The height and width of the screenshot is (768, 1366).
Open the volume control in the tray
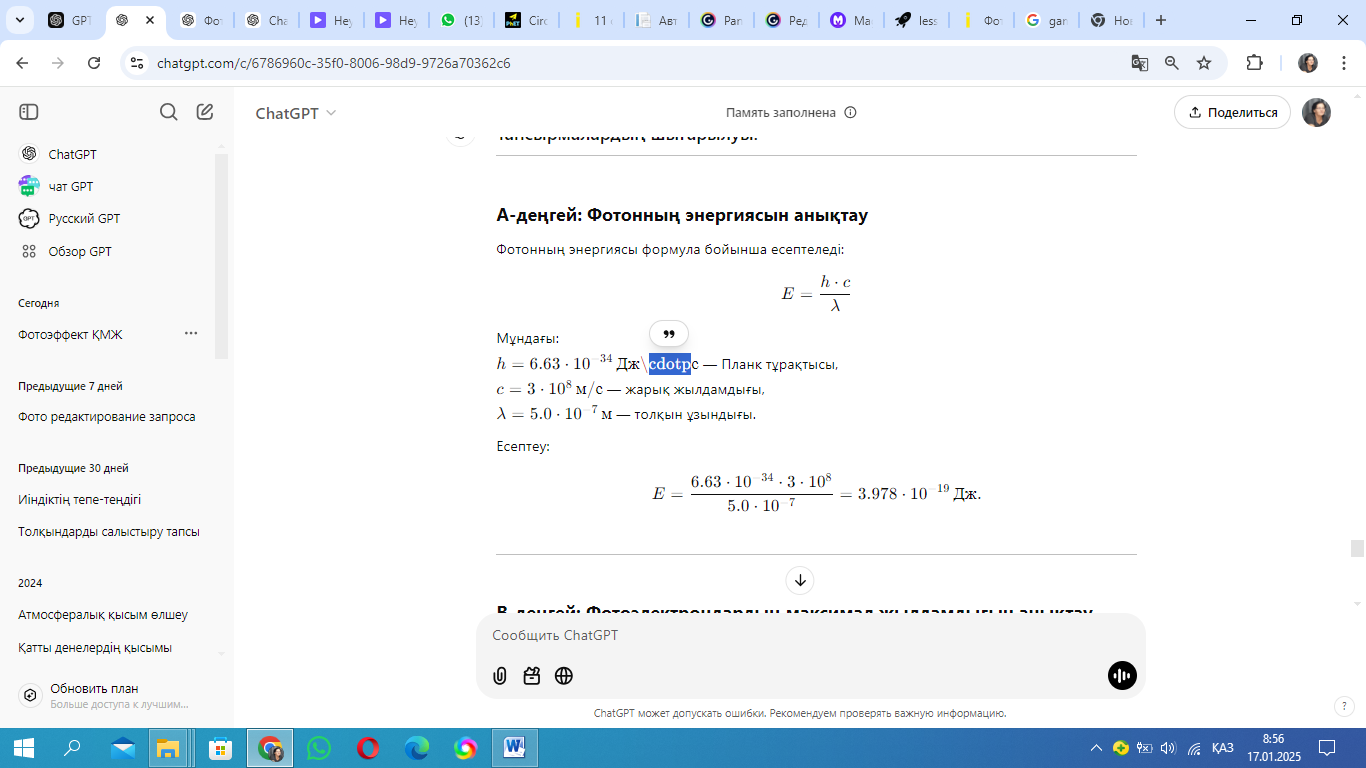coord(1169,748)
